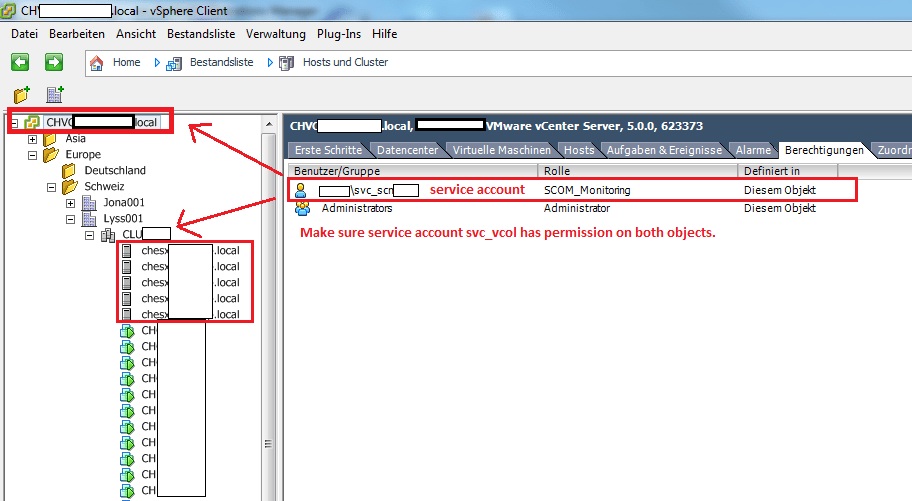912x501 pixels.
Task: Click the Jona001 datacenter icon
Action: pos(89,203)
